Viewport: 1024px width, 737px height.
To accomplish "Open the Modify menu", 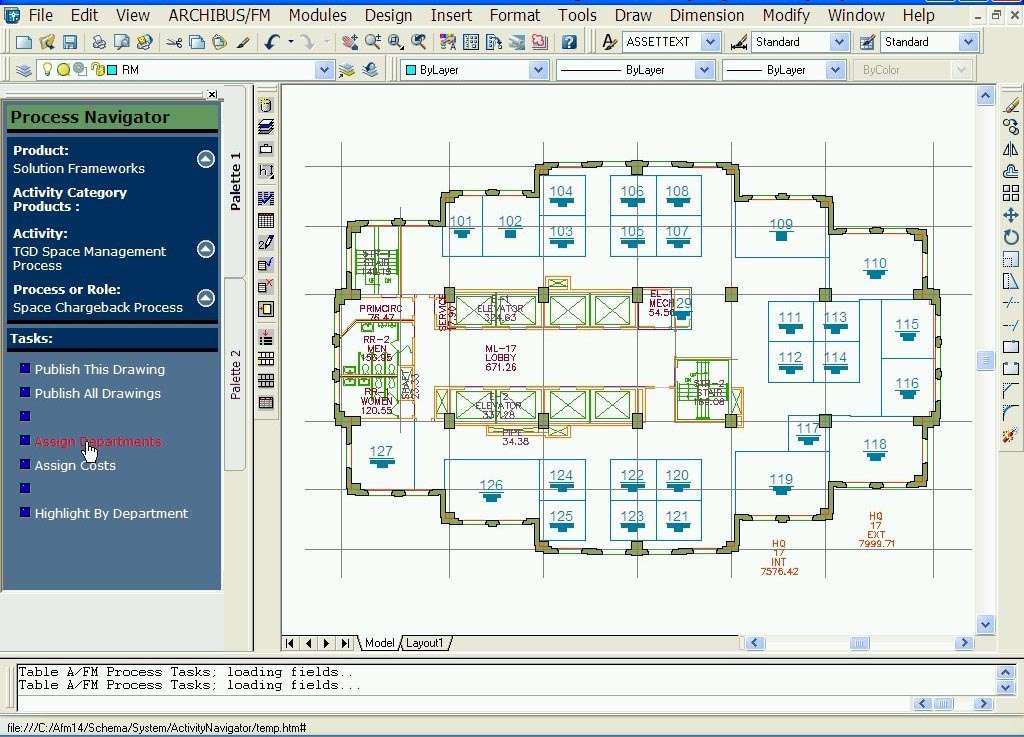I will (x=786, y=15).
